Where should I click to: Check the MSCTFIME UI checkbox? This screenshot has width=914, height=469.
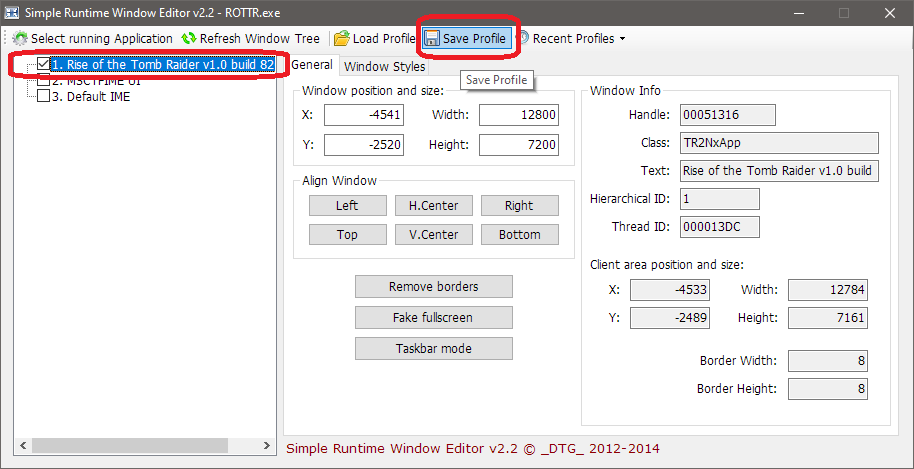43,81
